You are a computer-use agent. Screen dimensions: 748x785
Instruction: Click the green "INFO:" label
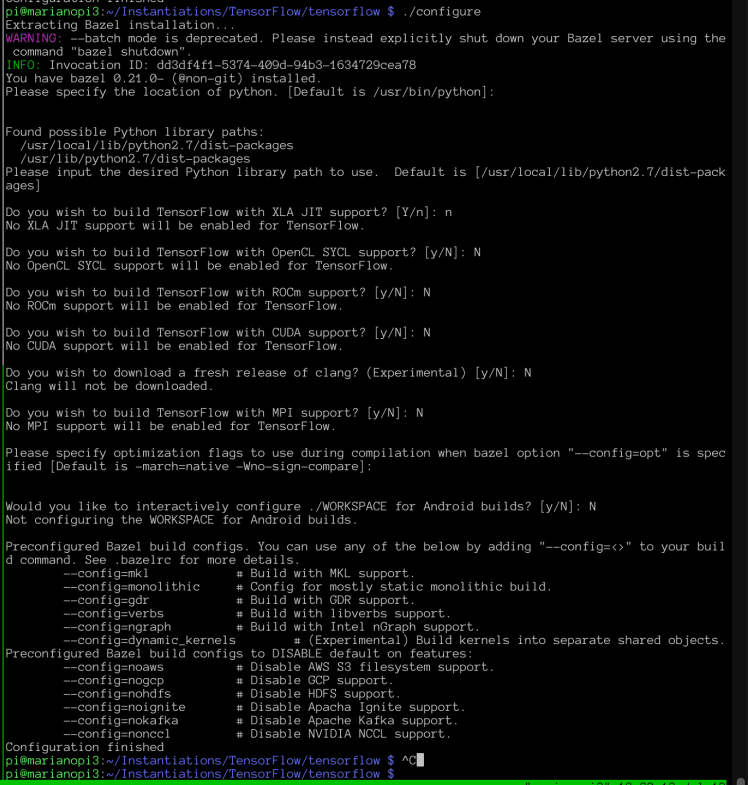(23, 65)
